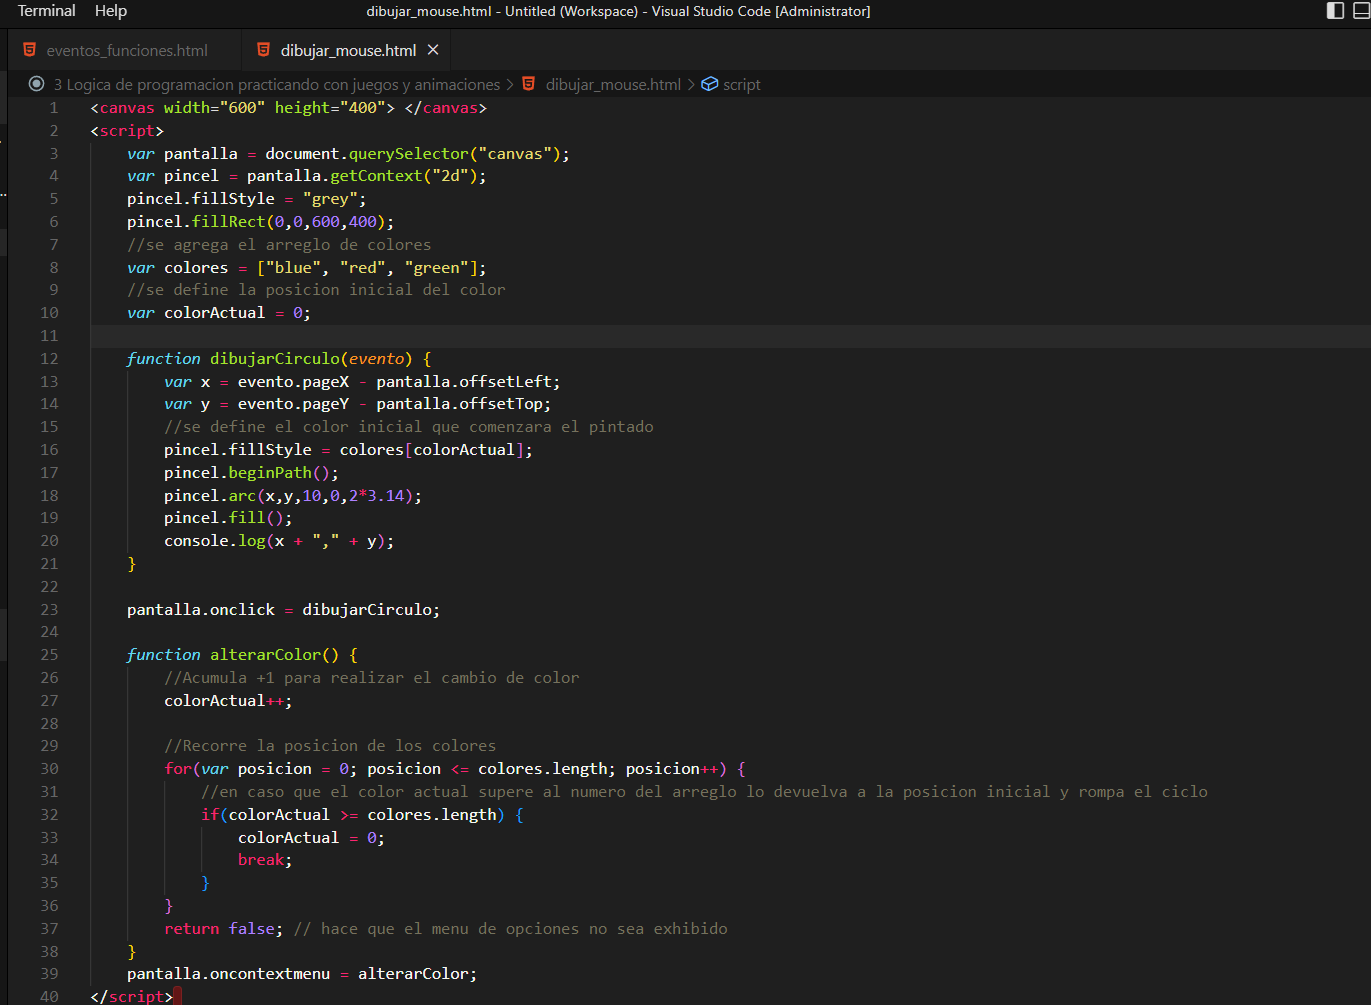The width and height of the screenshot is (1371, 1005).
Task: Click line number 25 in the gutter
Action: click(49, 655)
